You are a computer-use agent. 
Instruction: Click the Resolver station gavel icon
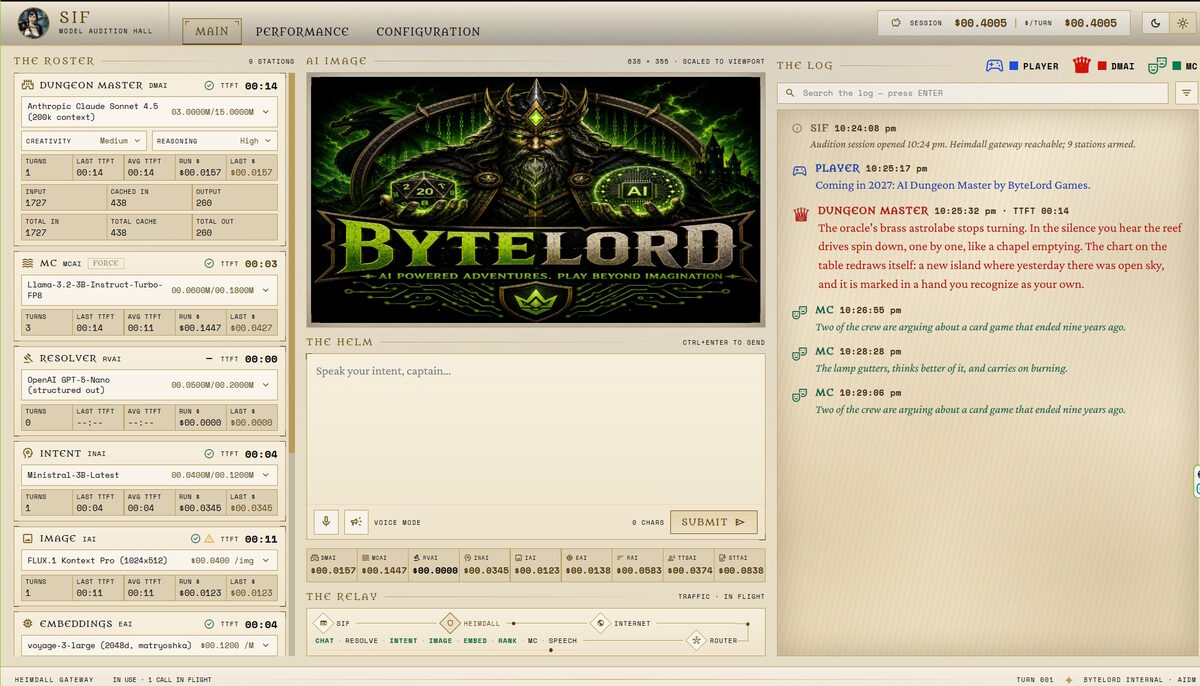tap(29, 358)
